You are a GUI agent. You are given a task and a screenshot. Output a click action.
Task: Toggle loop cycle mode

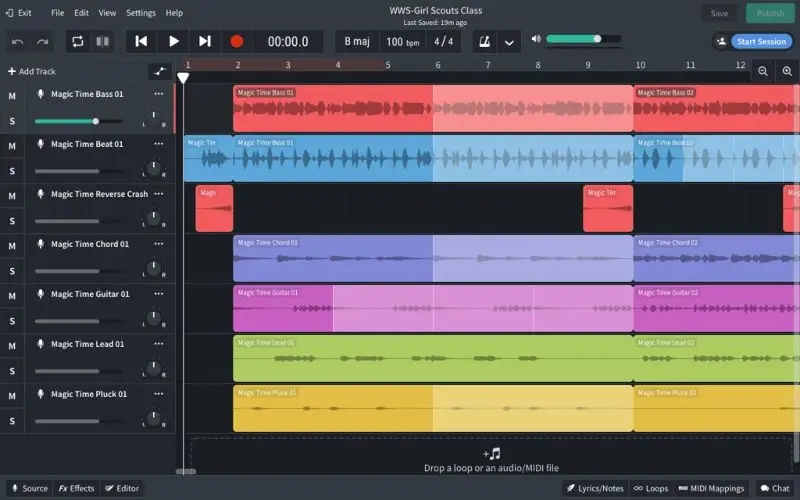pos(76,41)
